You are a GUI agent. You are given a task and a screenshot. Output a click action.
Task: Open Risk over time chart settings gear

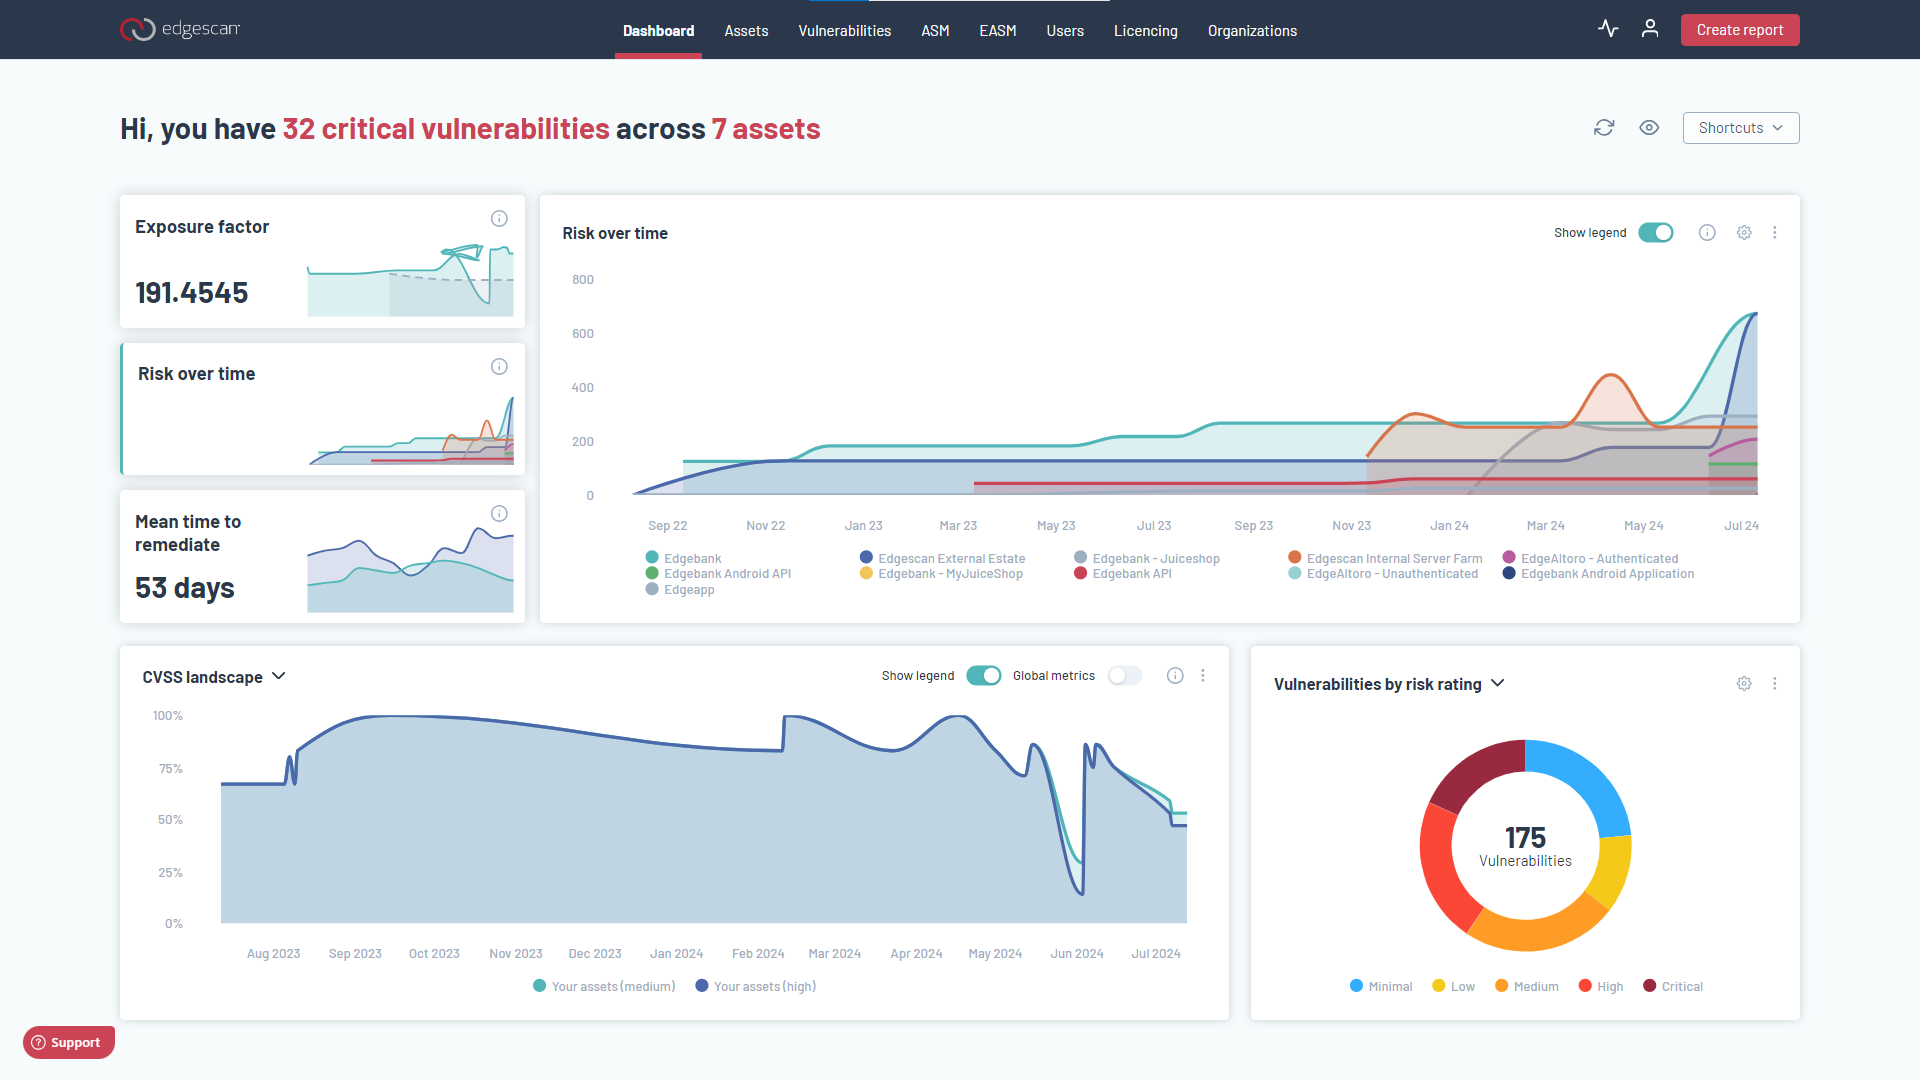tap(1744, 233)
